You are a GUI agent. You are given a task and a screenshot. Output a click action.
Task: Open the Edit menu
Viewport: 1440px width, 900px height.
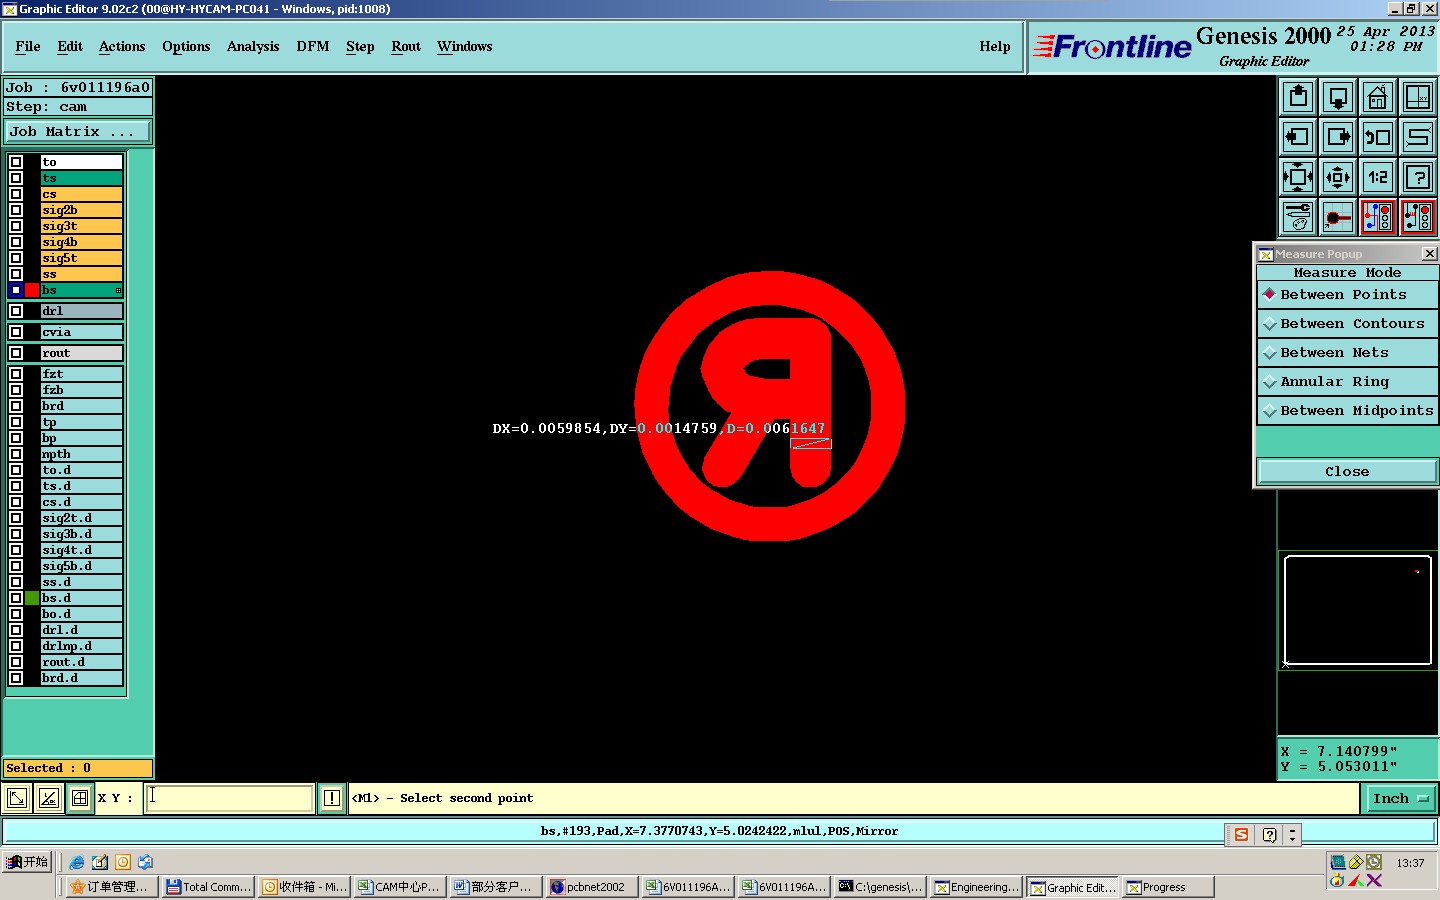70,47
